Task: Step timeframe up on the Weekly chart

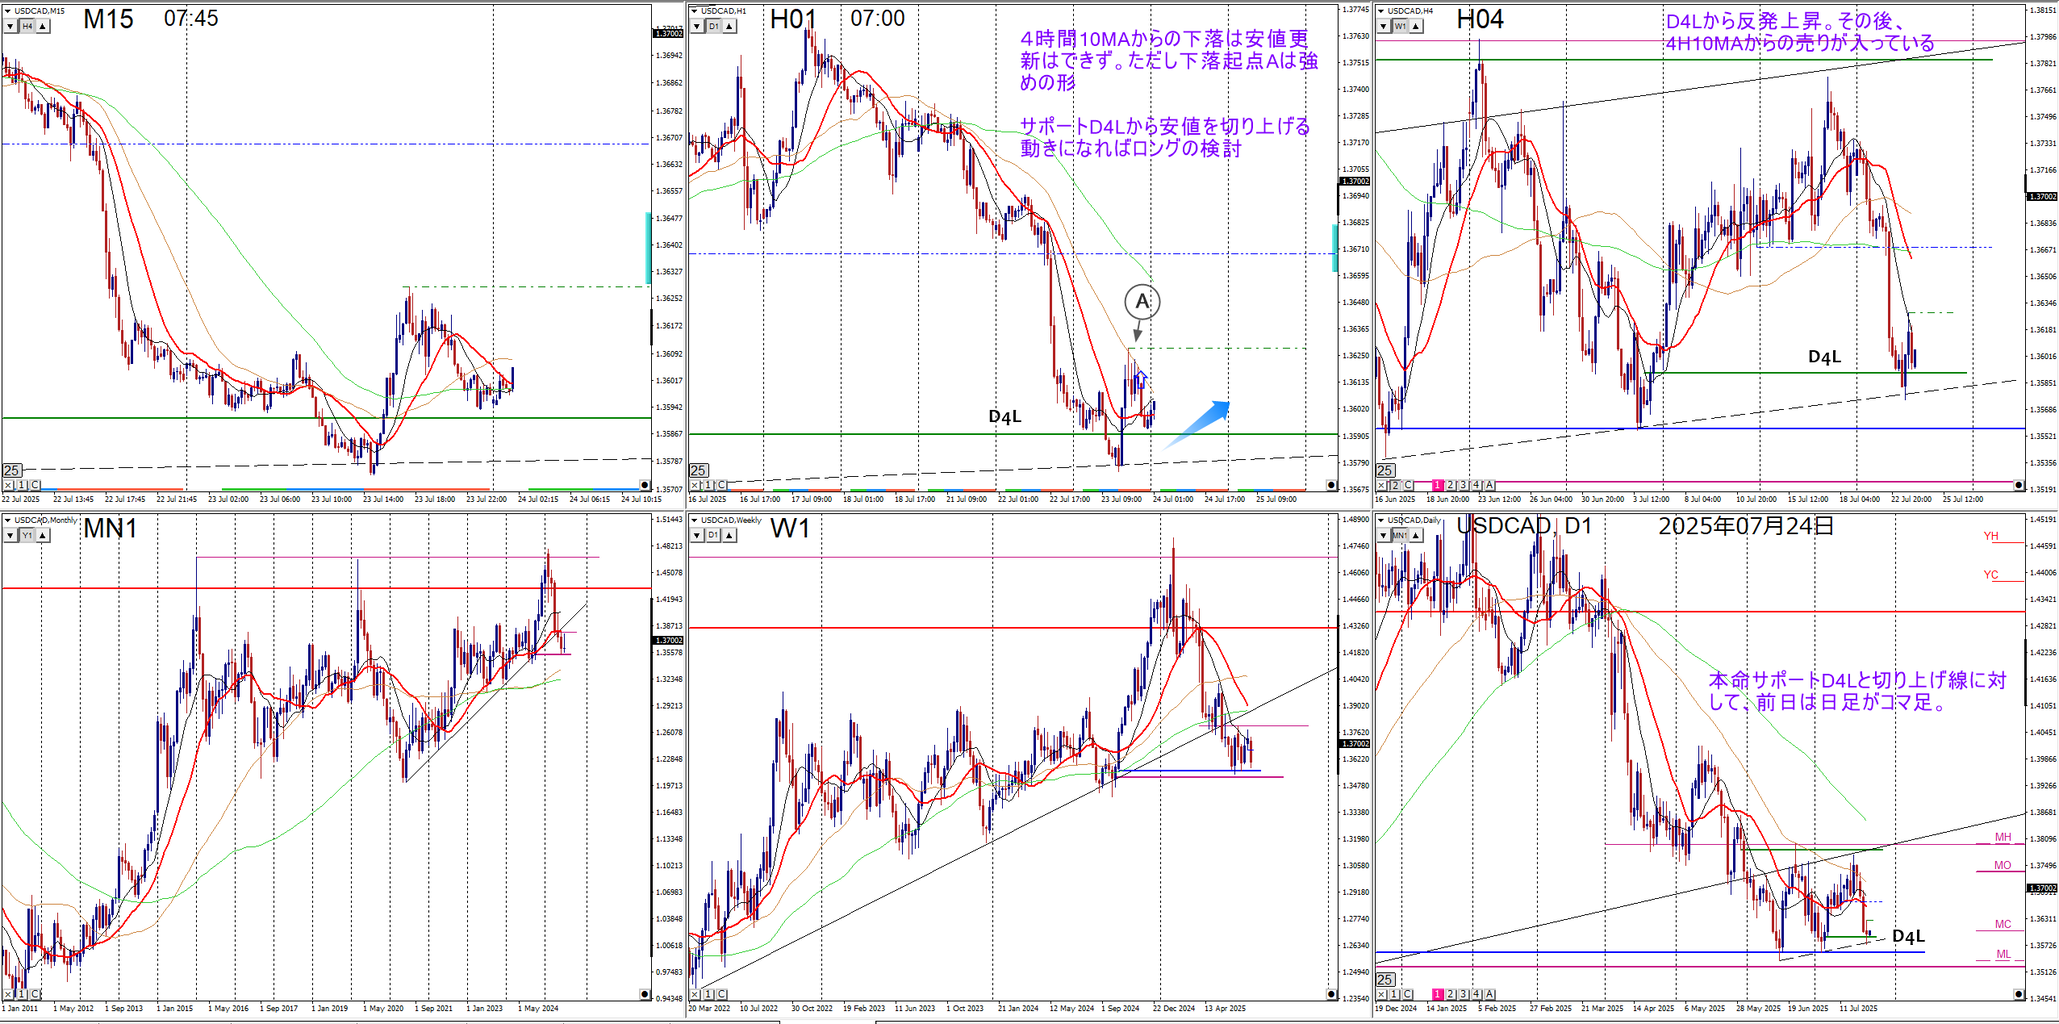Action: [x=731, y=535]
